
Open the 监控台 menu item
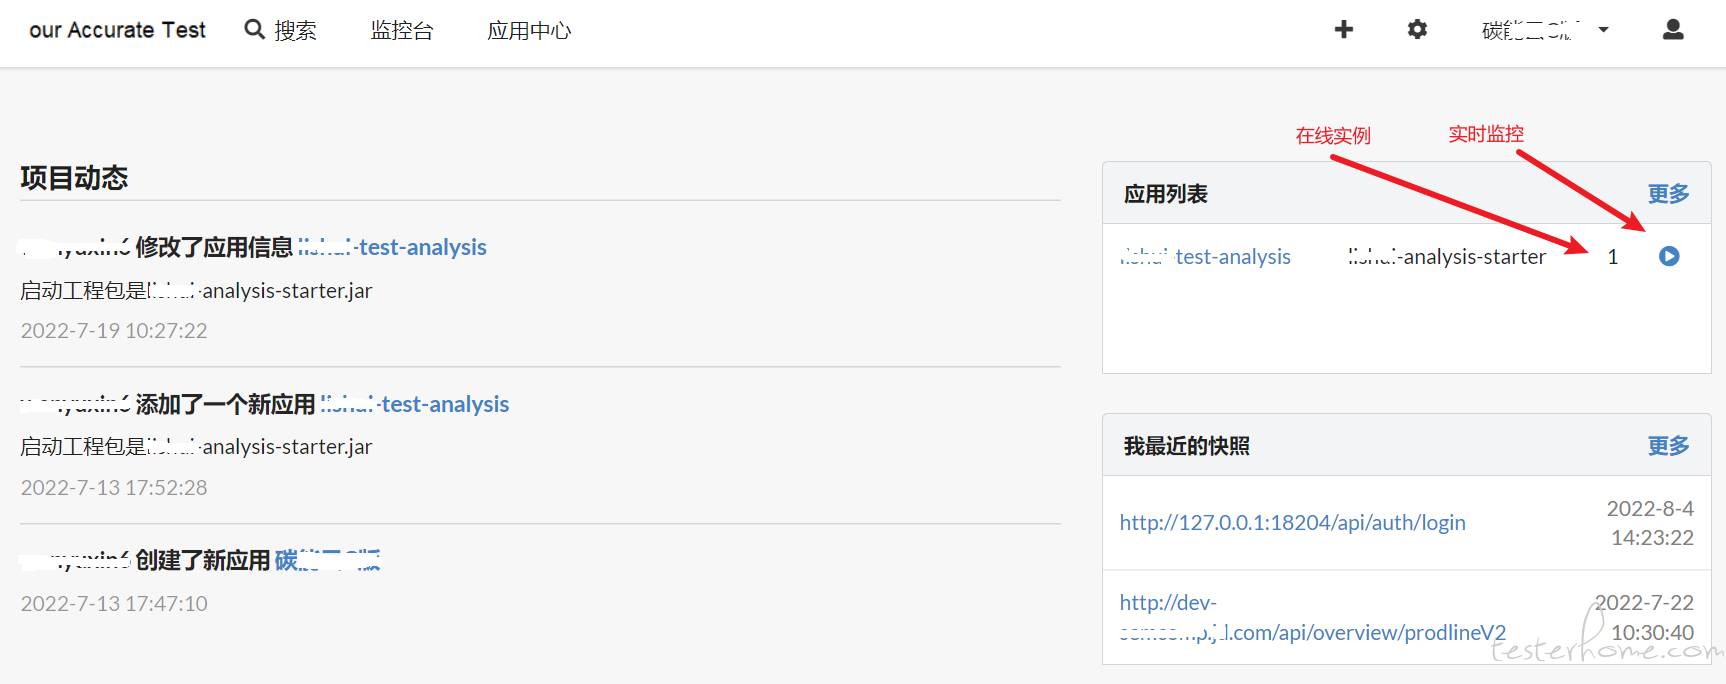(x=402, y=31)
